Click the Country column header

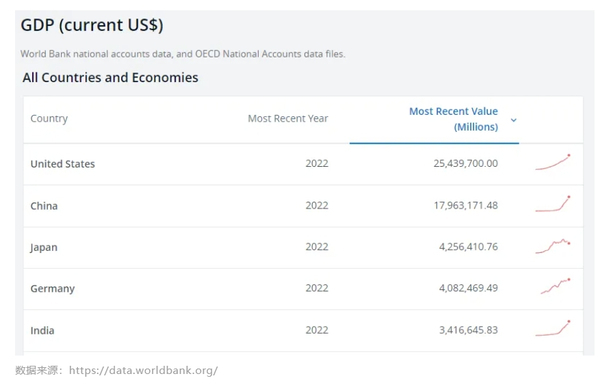(x=49, y=119)
